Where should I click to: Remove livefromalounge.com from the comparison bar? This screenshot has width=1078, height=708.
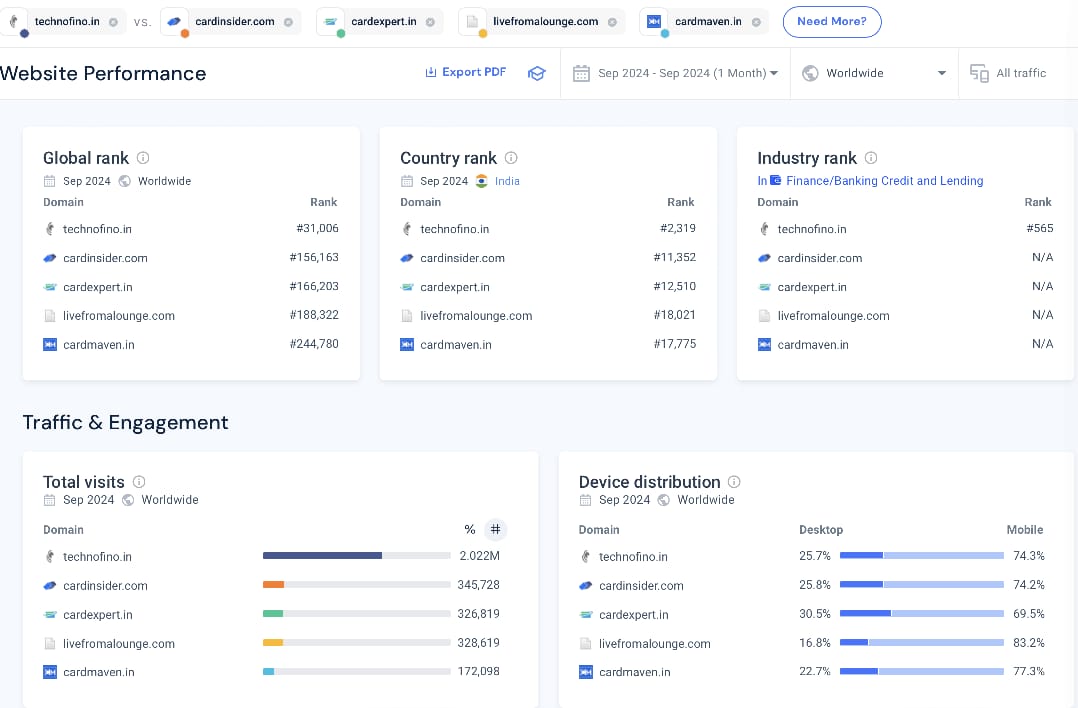tap(612, 22)
